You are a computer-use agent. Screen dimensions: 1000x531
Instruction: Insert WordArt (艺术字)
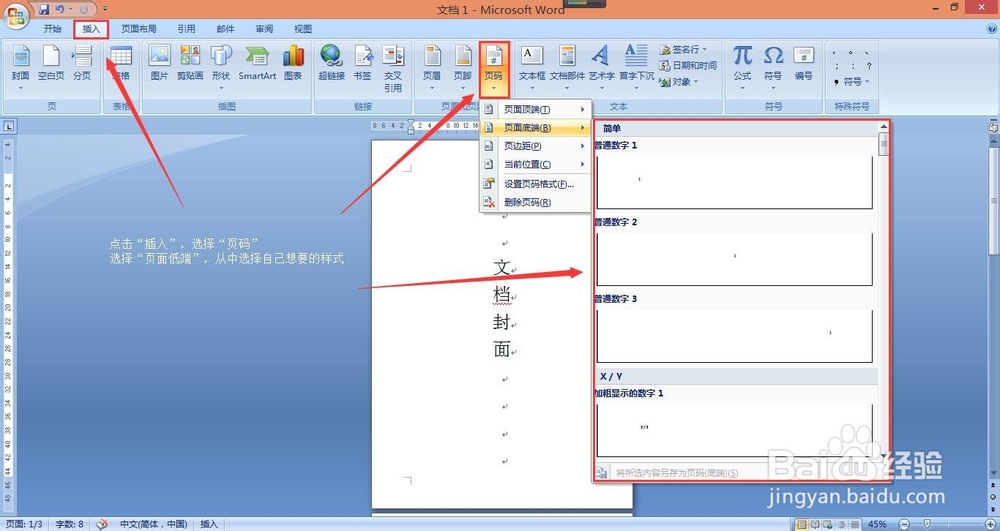pos(601,66)
